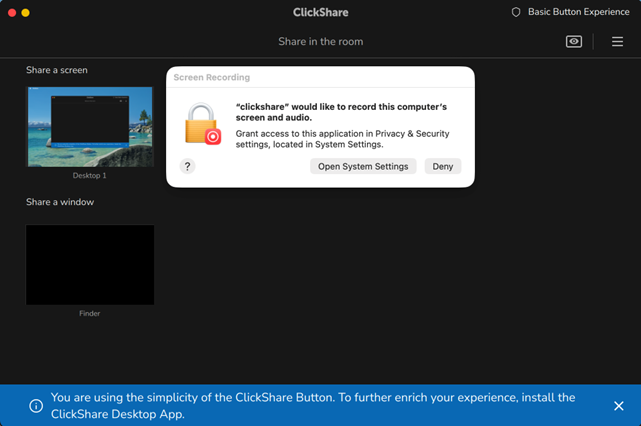The height and width of the screenshot is (426, 641).
Task: Click the install ClickShare Desktop App banner text
Action: coord(313,406)
